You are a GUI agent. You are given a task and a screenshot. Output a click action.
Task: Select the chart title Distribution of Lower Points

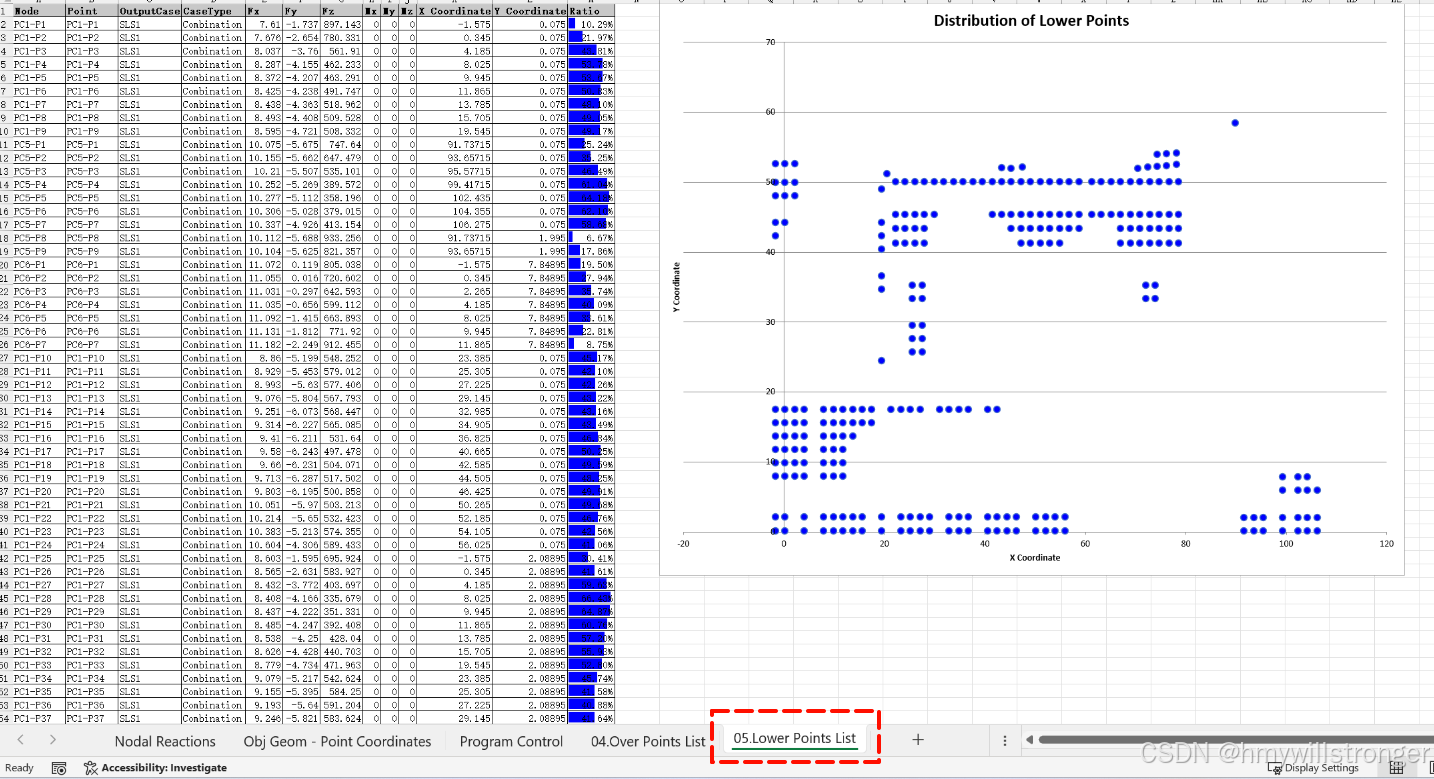pyautogui.click(x=1031, y=20)
